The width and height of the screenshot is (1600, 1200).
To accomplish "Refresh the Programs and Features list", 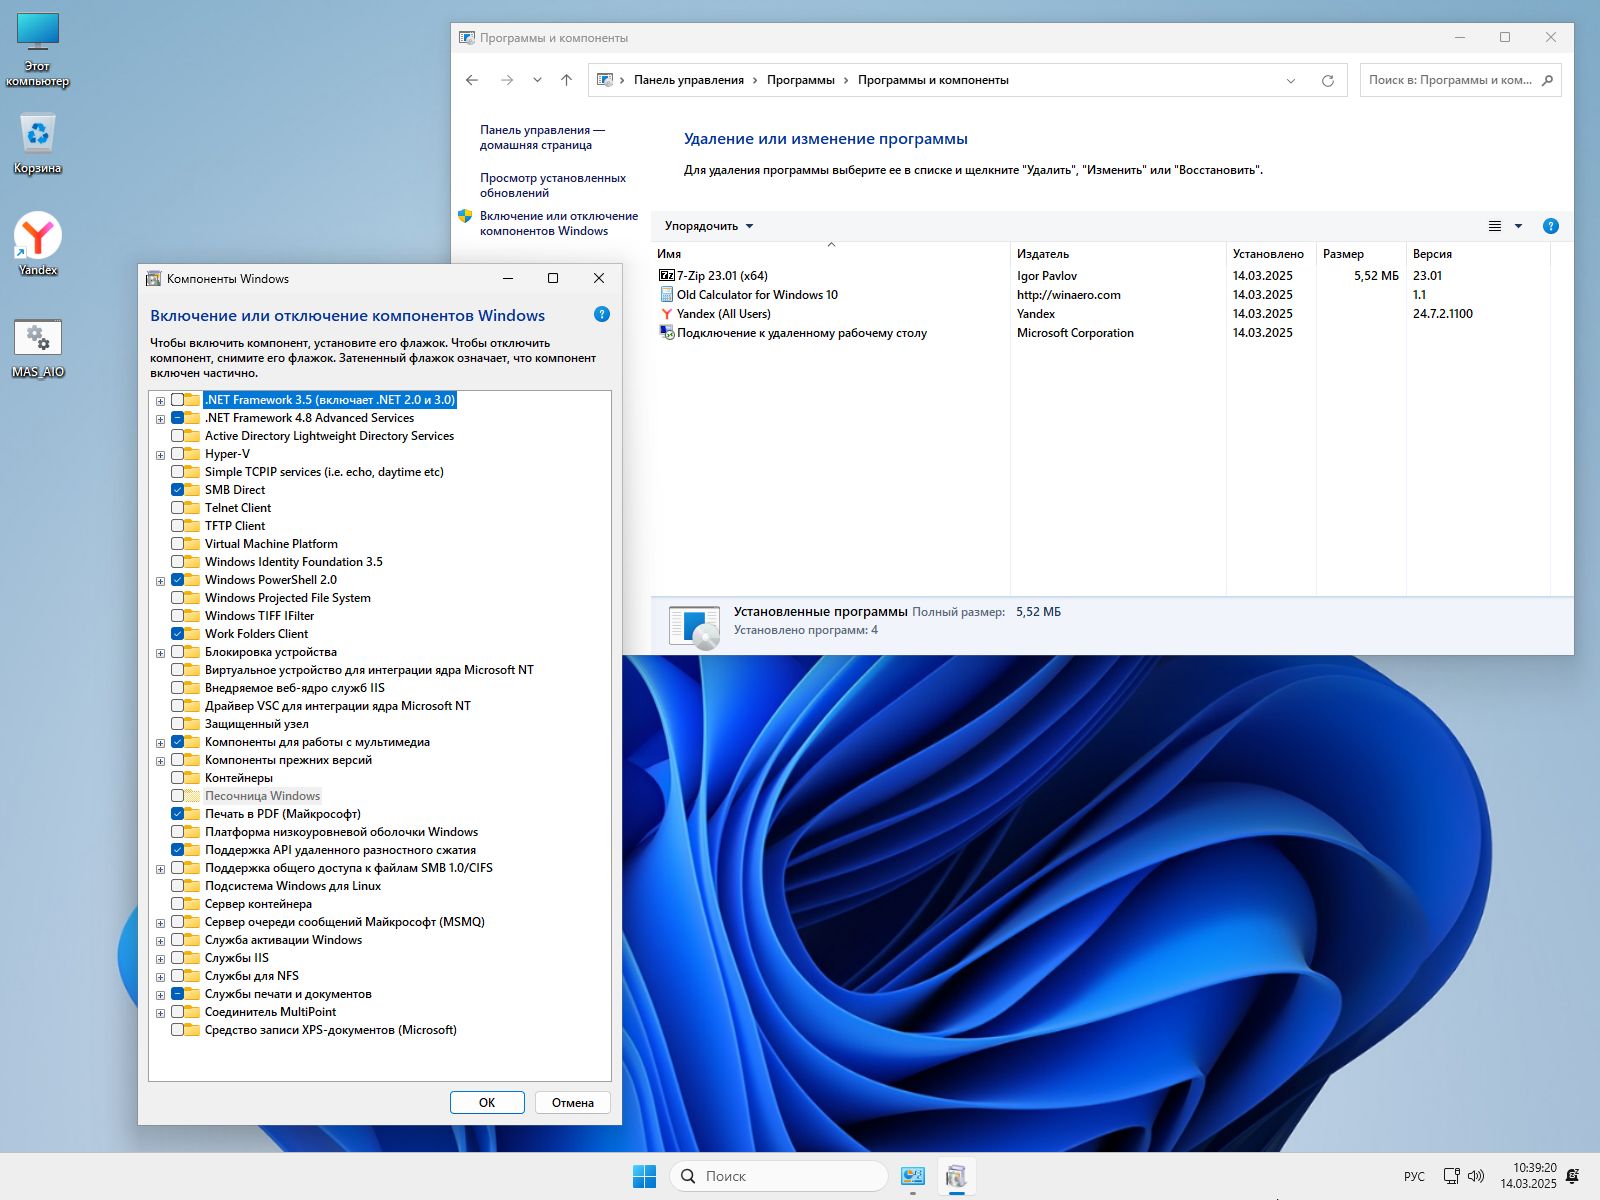I will [1328, 80].
